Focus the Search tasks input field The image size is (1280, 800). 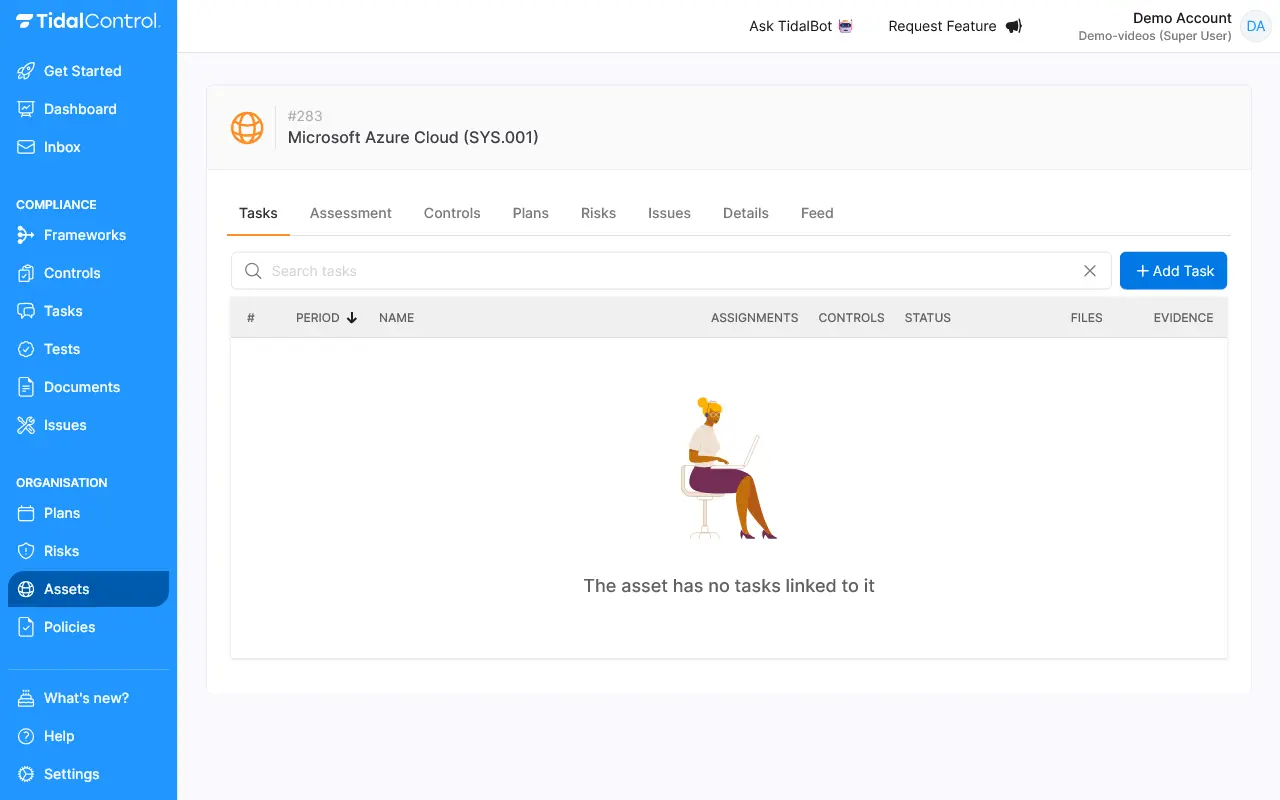click(671, 271)
